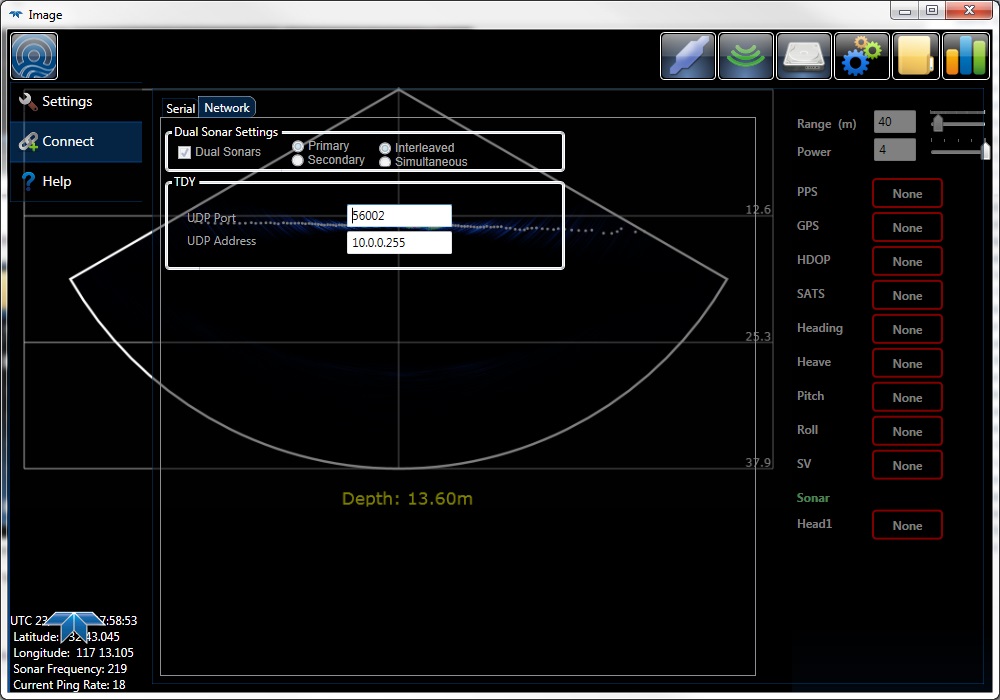This screenshot has width=1000, height=700.
Task: Click the yellow folder toolbar icon
Action: [x=916, y=56]
